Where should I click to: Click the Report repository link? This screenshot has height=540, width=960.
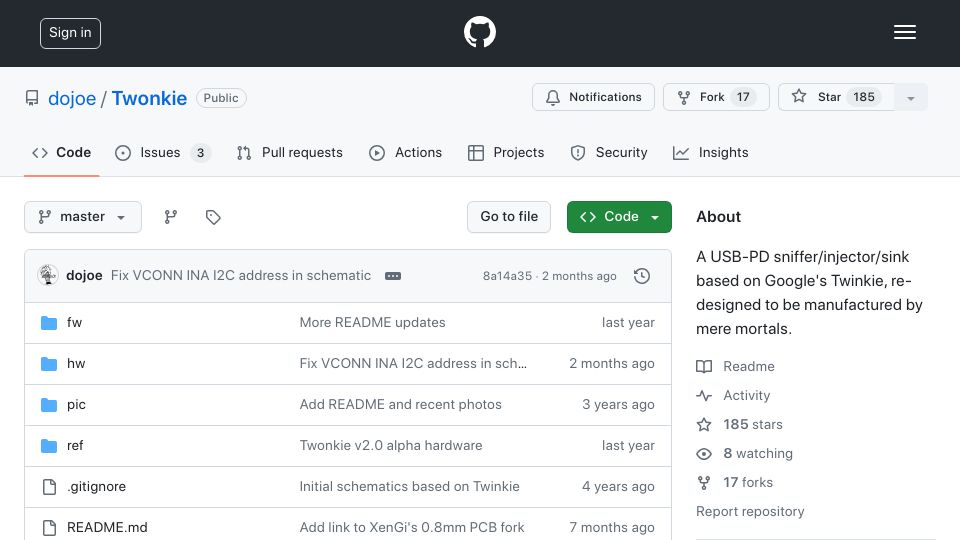[750, 512]
